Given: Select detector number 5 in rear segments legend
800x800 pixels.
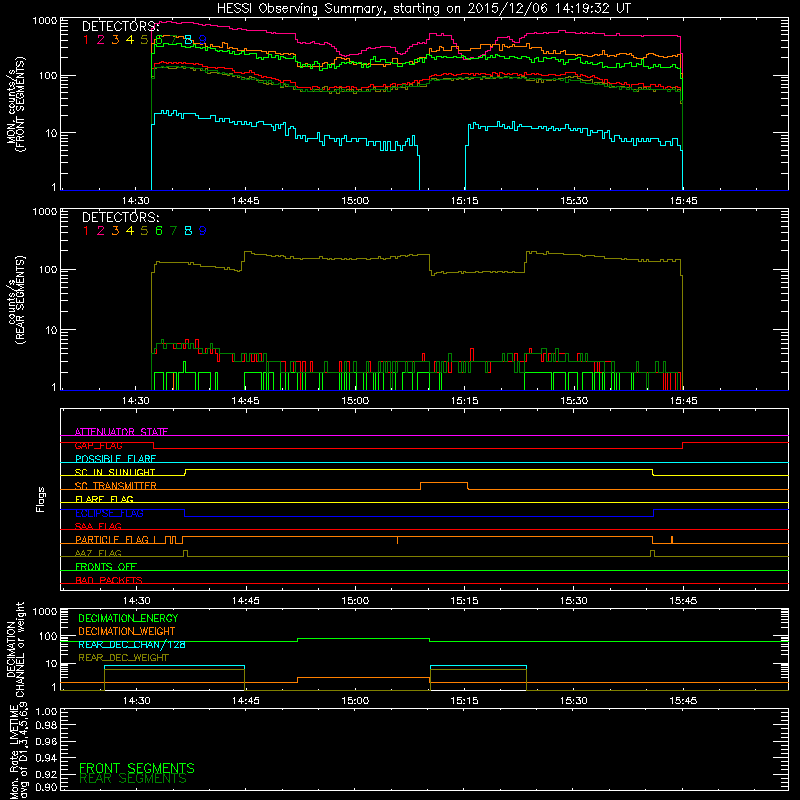Looking at the screenshot, I should click(144, 231).
